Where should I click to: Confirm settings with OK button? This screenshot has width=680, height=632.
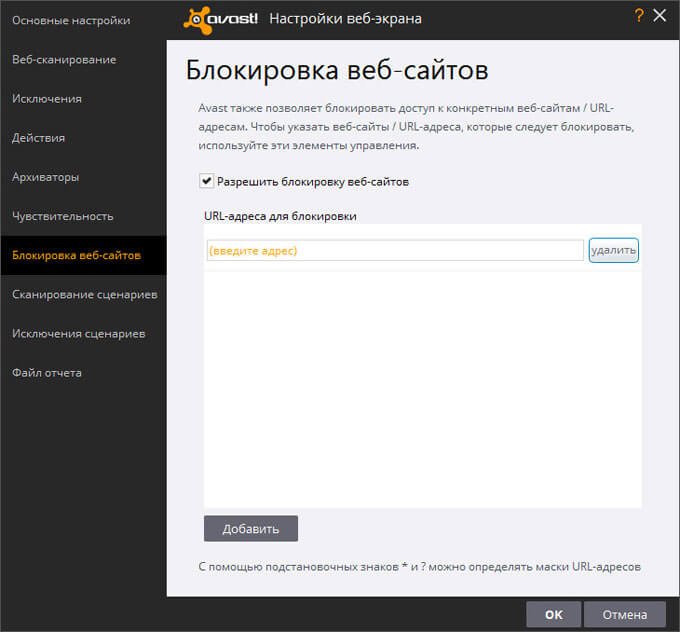[553, 614]
